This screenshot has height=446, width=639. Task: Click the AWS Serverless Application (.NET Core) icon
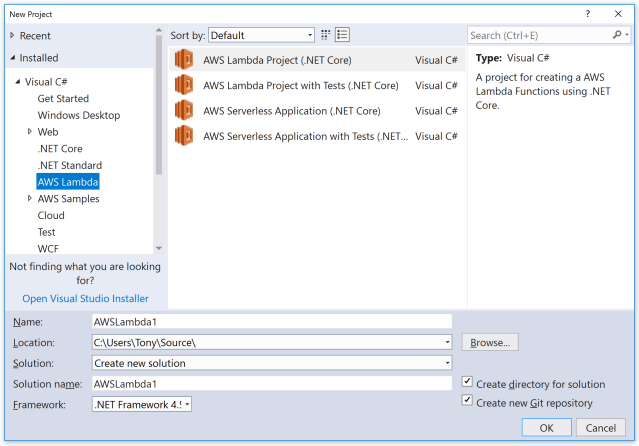[184, 110]
